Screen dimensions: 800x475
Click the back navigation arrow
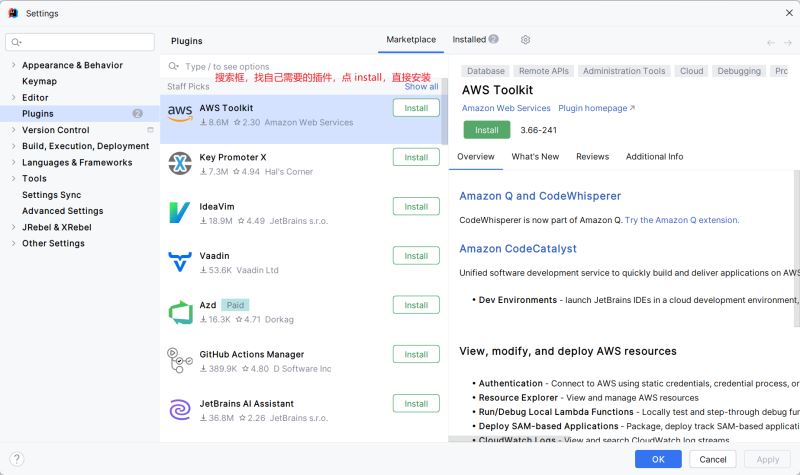tap(771, 43)
